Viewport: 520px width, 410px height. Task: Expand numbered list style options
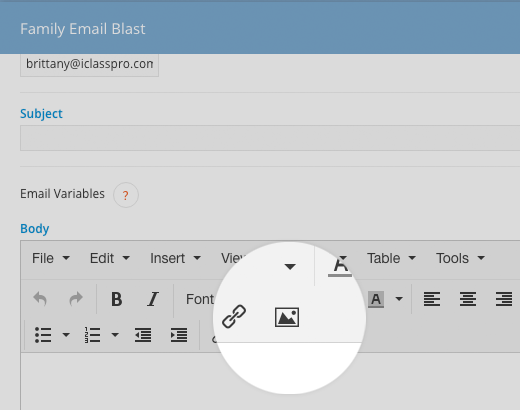[115, 335]
